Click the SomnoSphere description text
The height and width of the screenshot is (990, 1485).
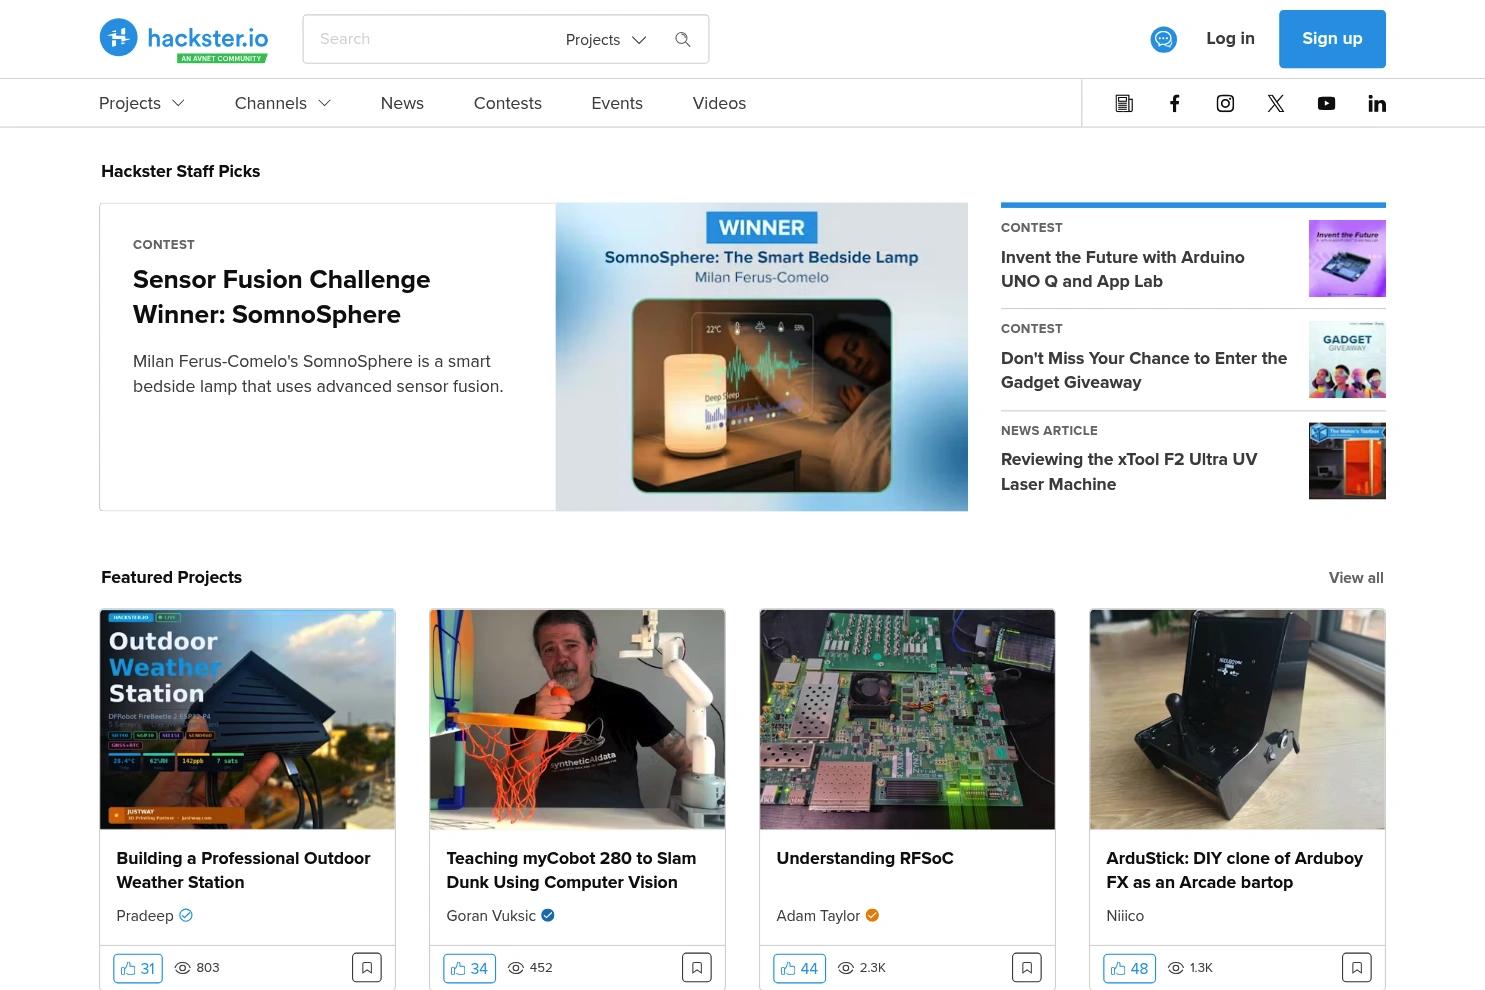pyautogui.click(x=318, y=374)
